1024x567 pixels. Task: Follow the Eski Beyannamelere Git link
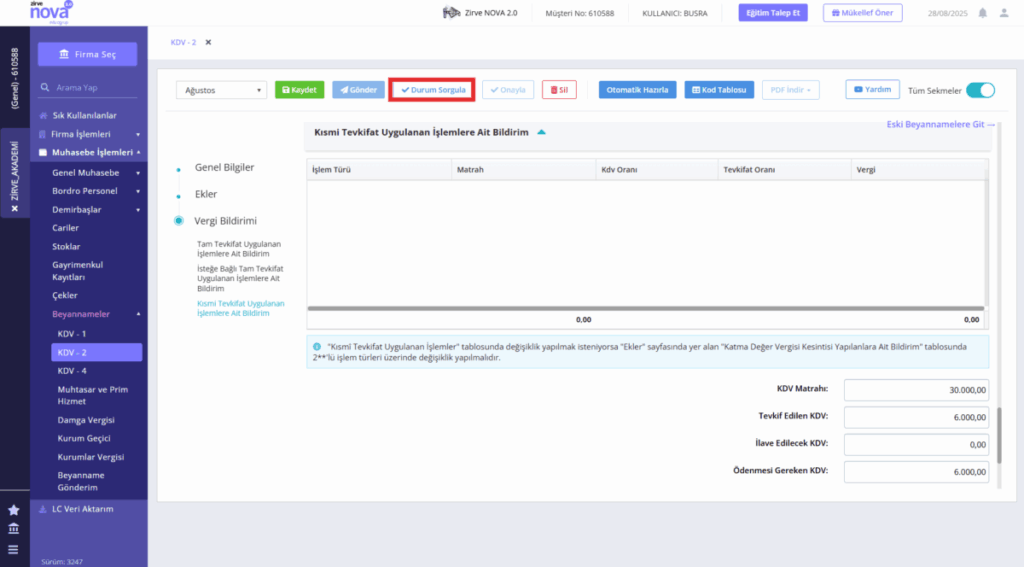pyautogui.click(x=940, y=124)
